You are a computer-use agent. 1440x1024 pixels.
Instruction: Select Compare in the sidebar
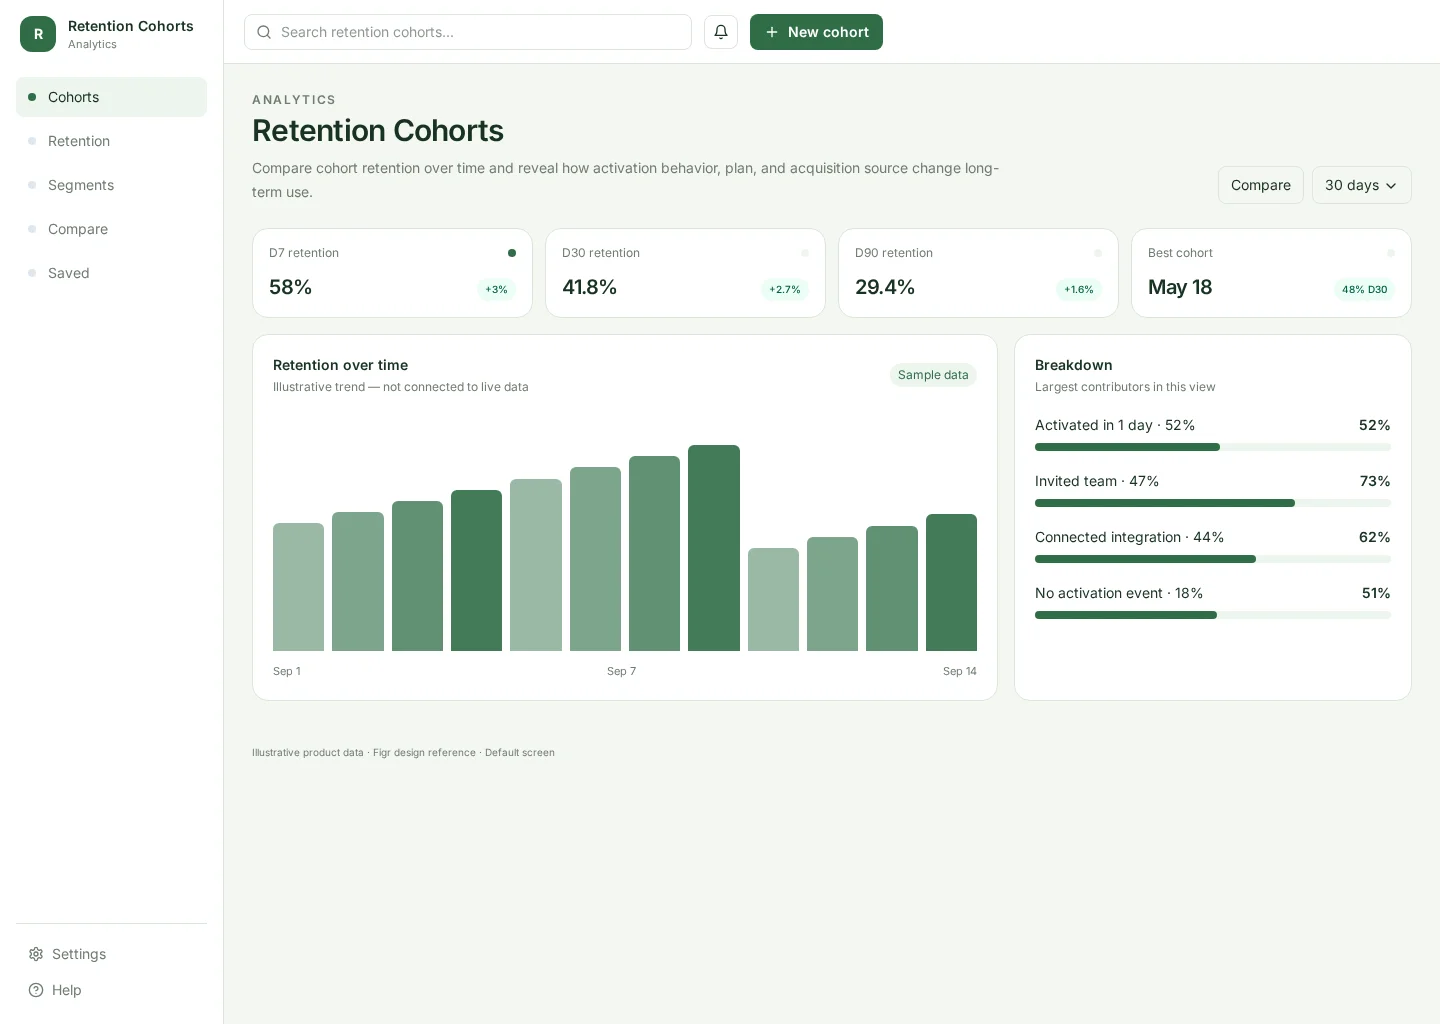click(111, 229)
